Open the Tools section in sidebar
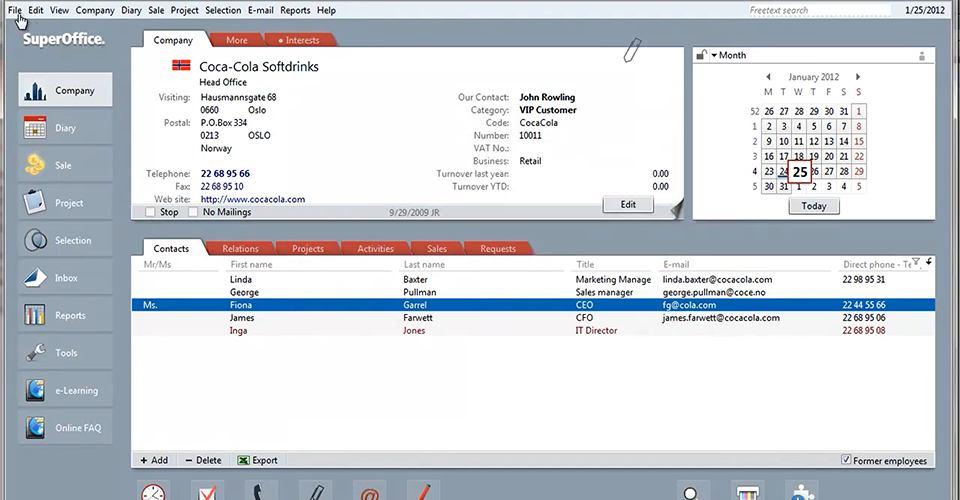The height and width of the screenshot is (500, 960). 65,353
